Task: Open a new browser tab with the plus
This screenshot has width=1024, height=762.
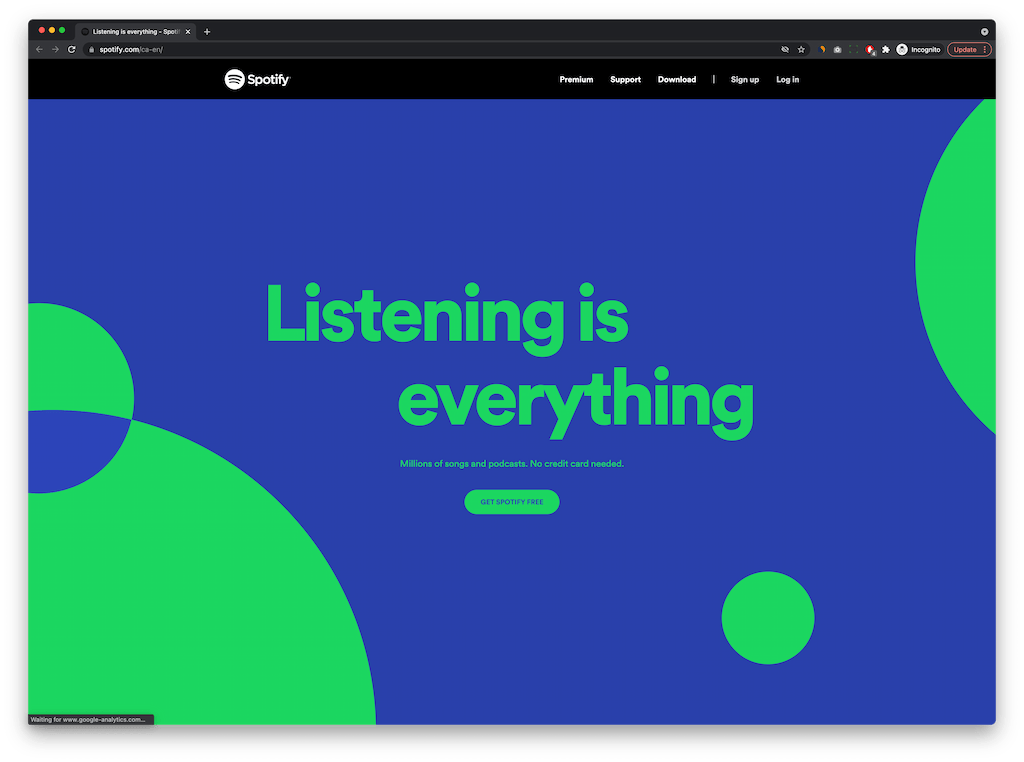Action: tap(206, 31)
